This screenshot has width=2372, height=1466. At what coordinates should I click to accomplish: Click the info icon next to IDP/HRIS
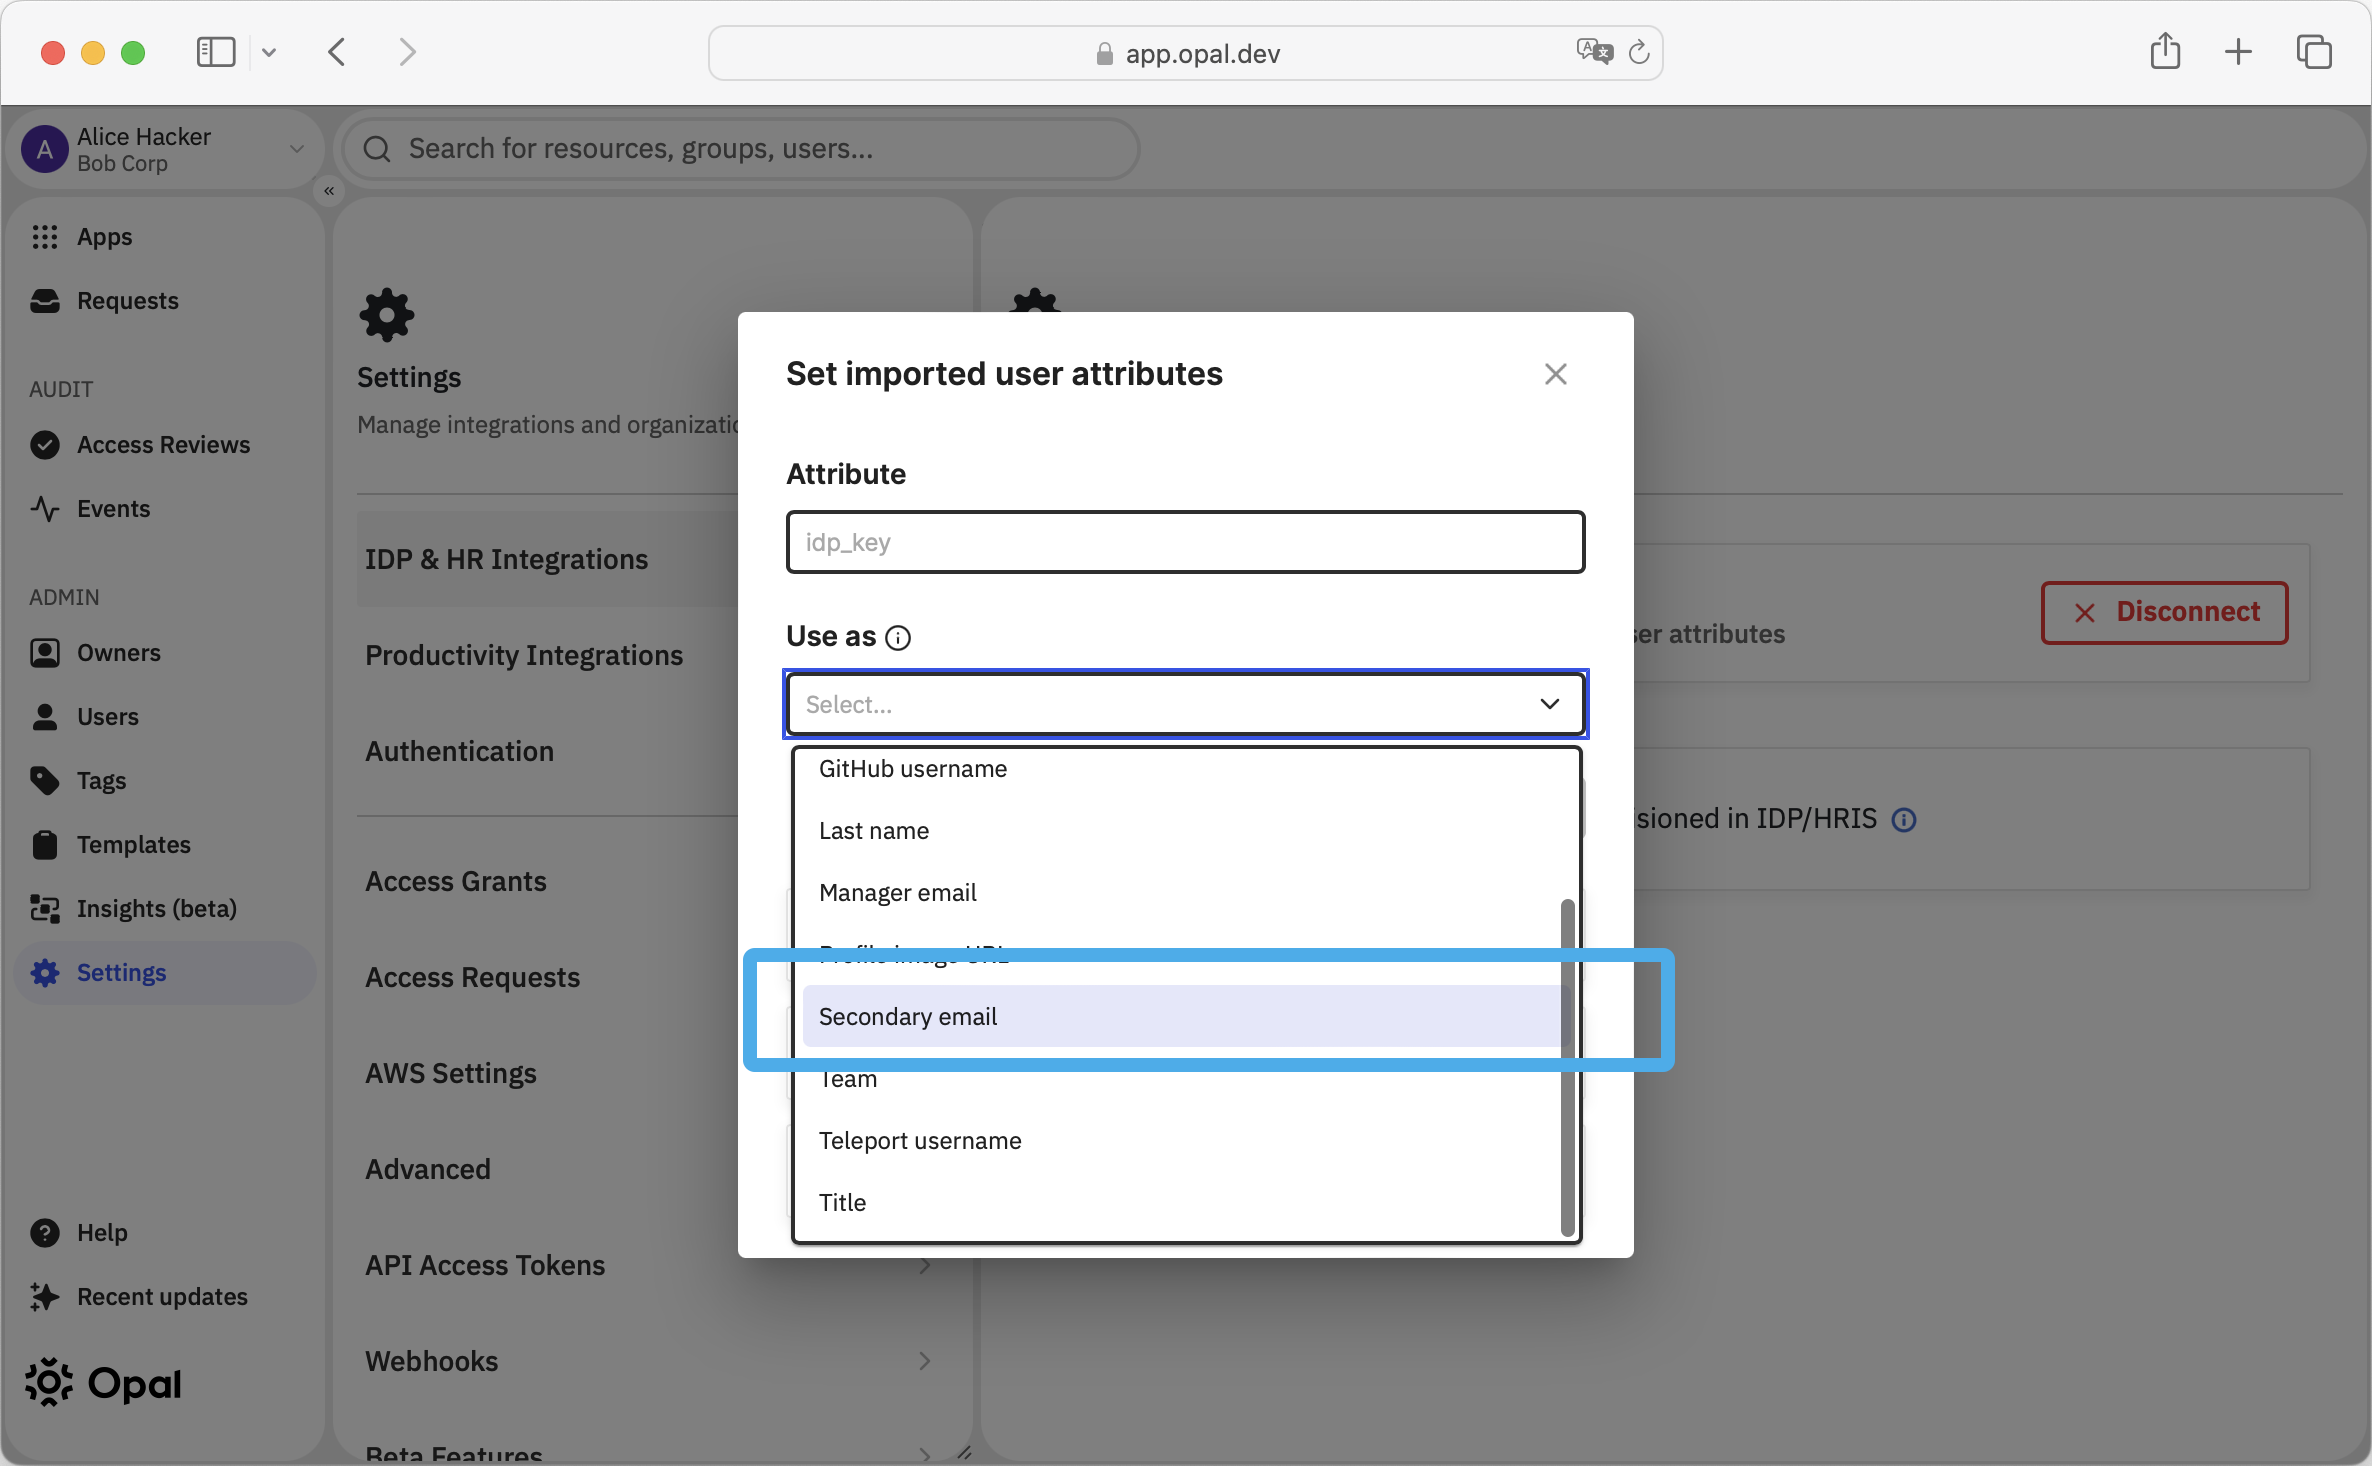coord(1904,820)
